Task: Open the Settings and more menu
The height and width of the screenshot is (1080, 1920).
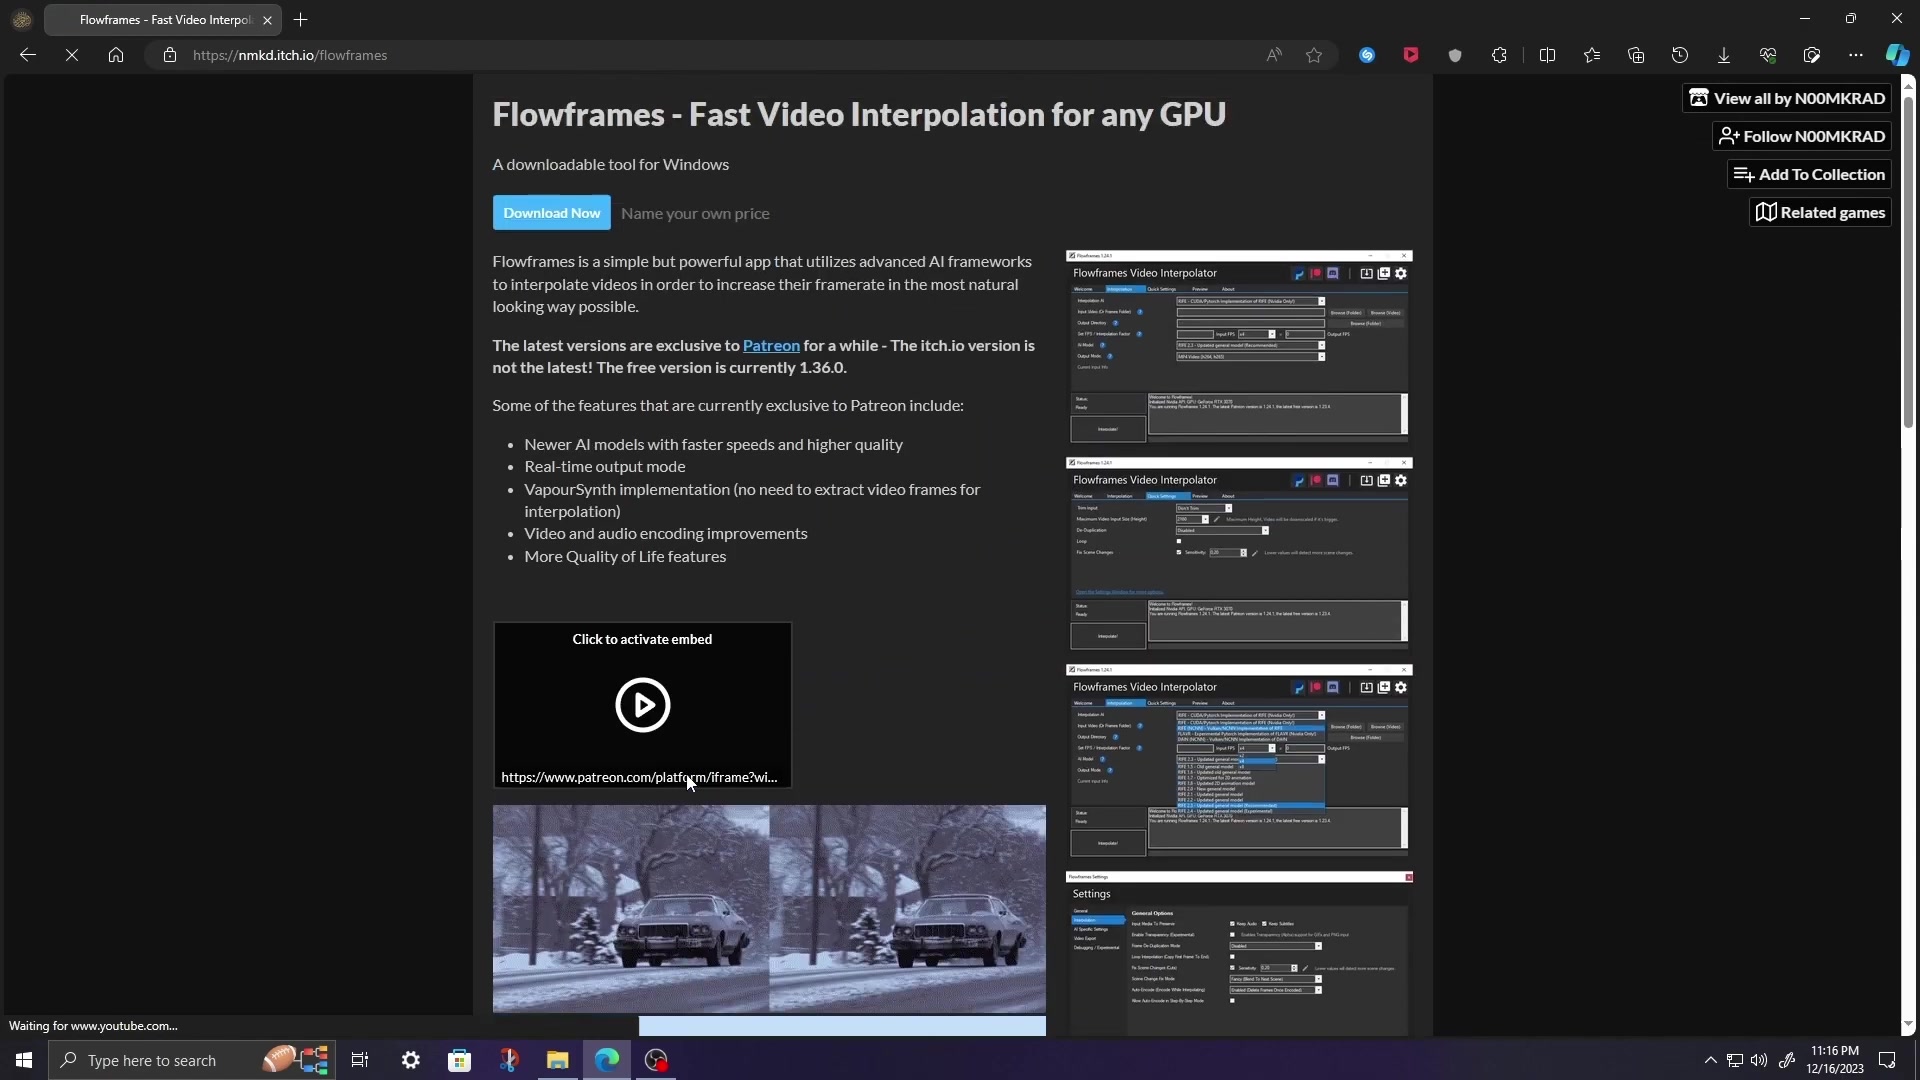Action: [1856, 55]
